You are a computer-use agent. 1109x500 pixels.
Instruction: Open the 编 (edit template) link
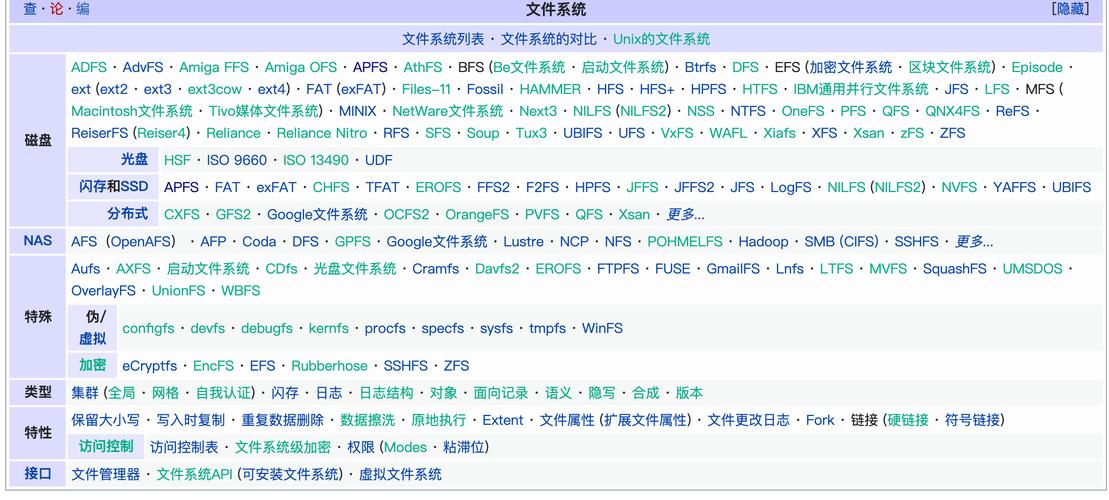pos(83,9)
